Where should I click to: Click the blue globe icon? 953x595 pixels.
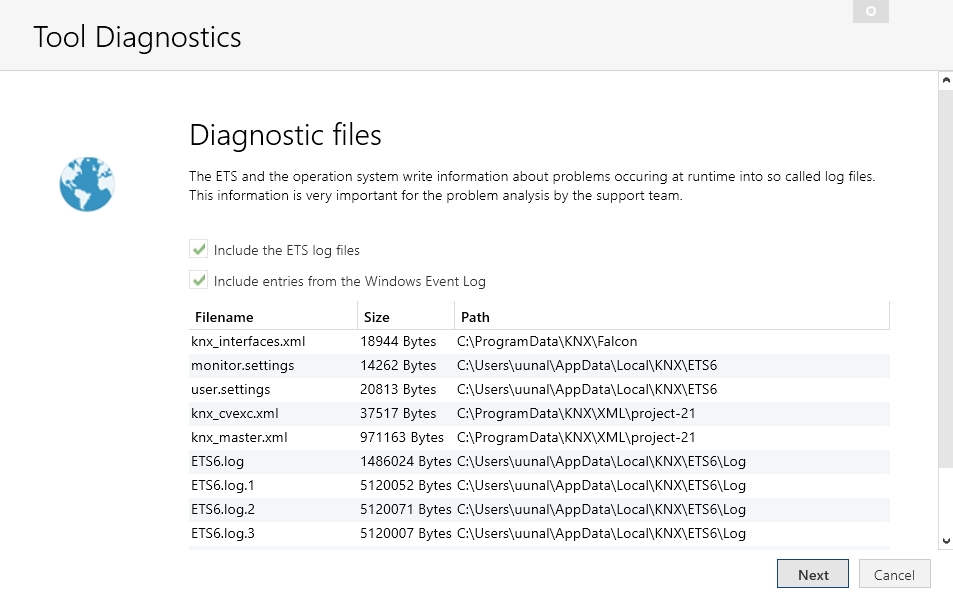click(x=87, y=184)
